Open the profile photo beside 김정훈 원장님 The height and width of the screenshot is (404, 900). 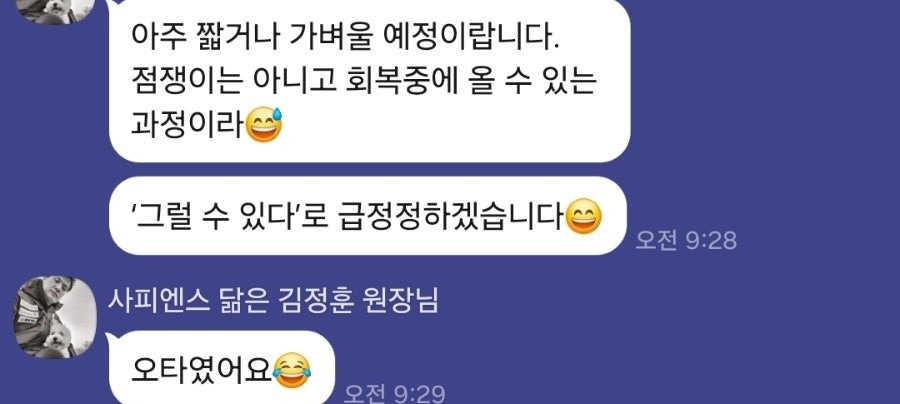[55, 317]
